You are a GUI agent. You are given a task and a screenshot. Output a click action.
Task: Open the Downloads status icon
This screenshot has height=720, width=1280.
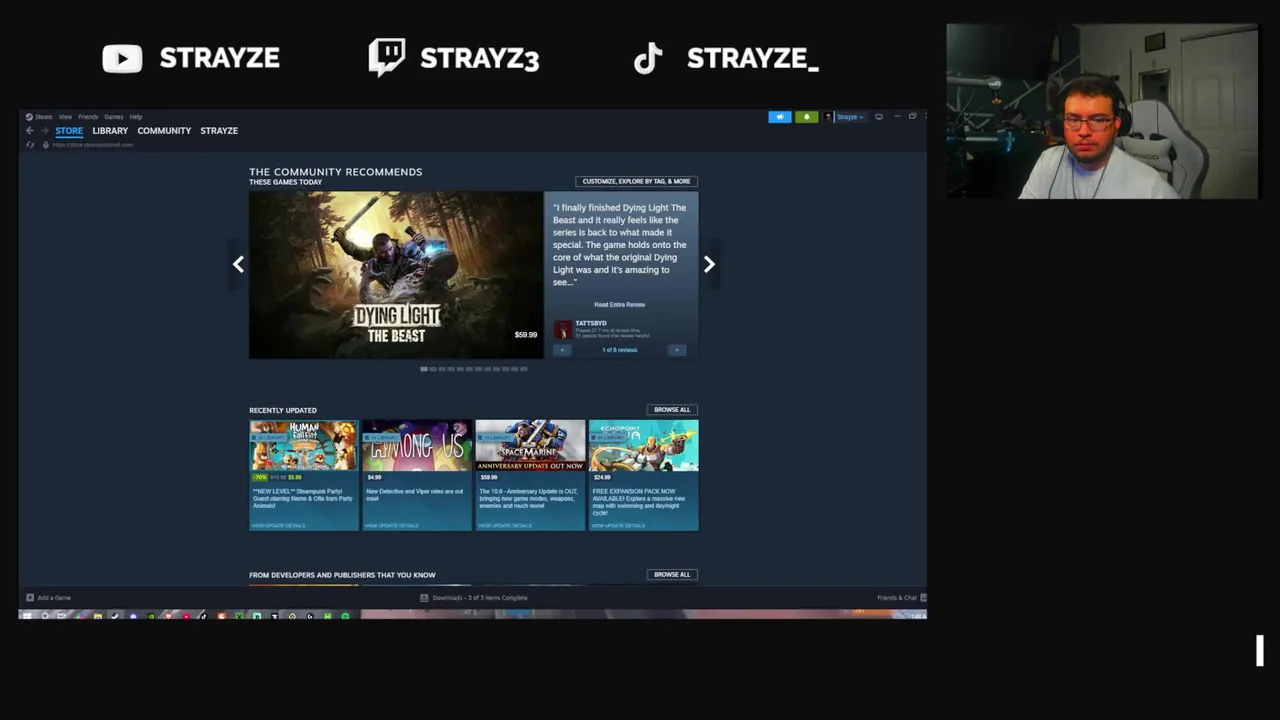coord(425,598)
